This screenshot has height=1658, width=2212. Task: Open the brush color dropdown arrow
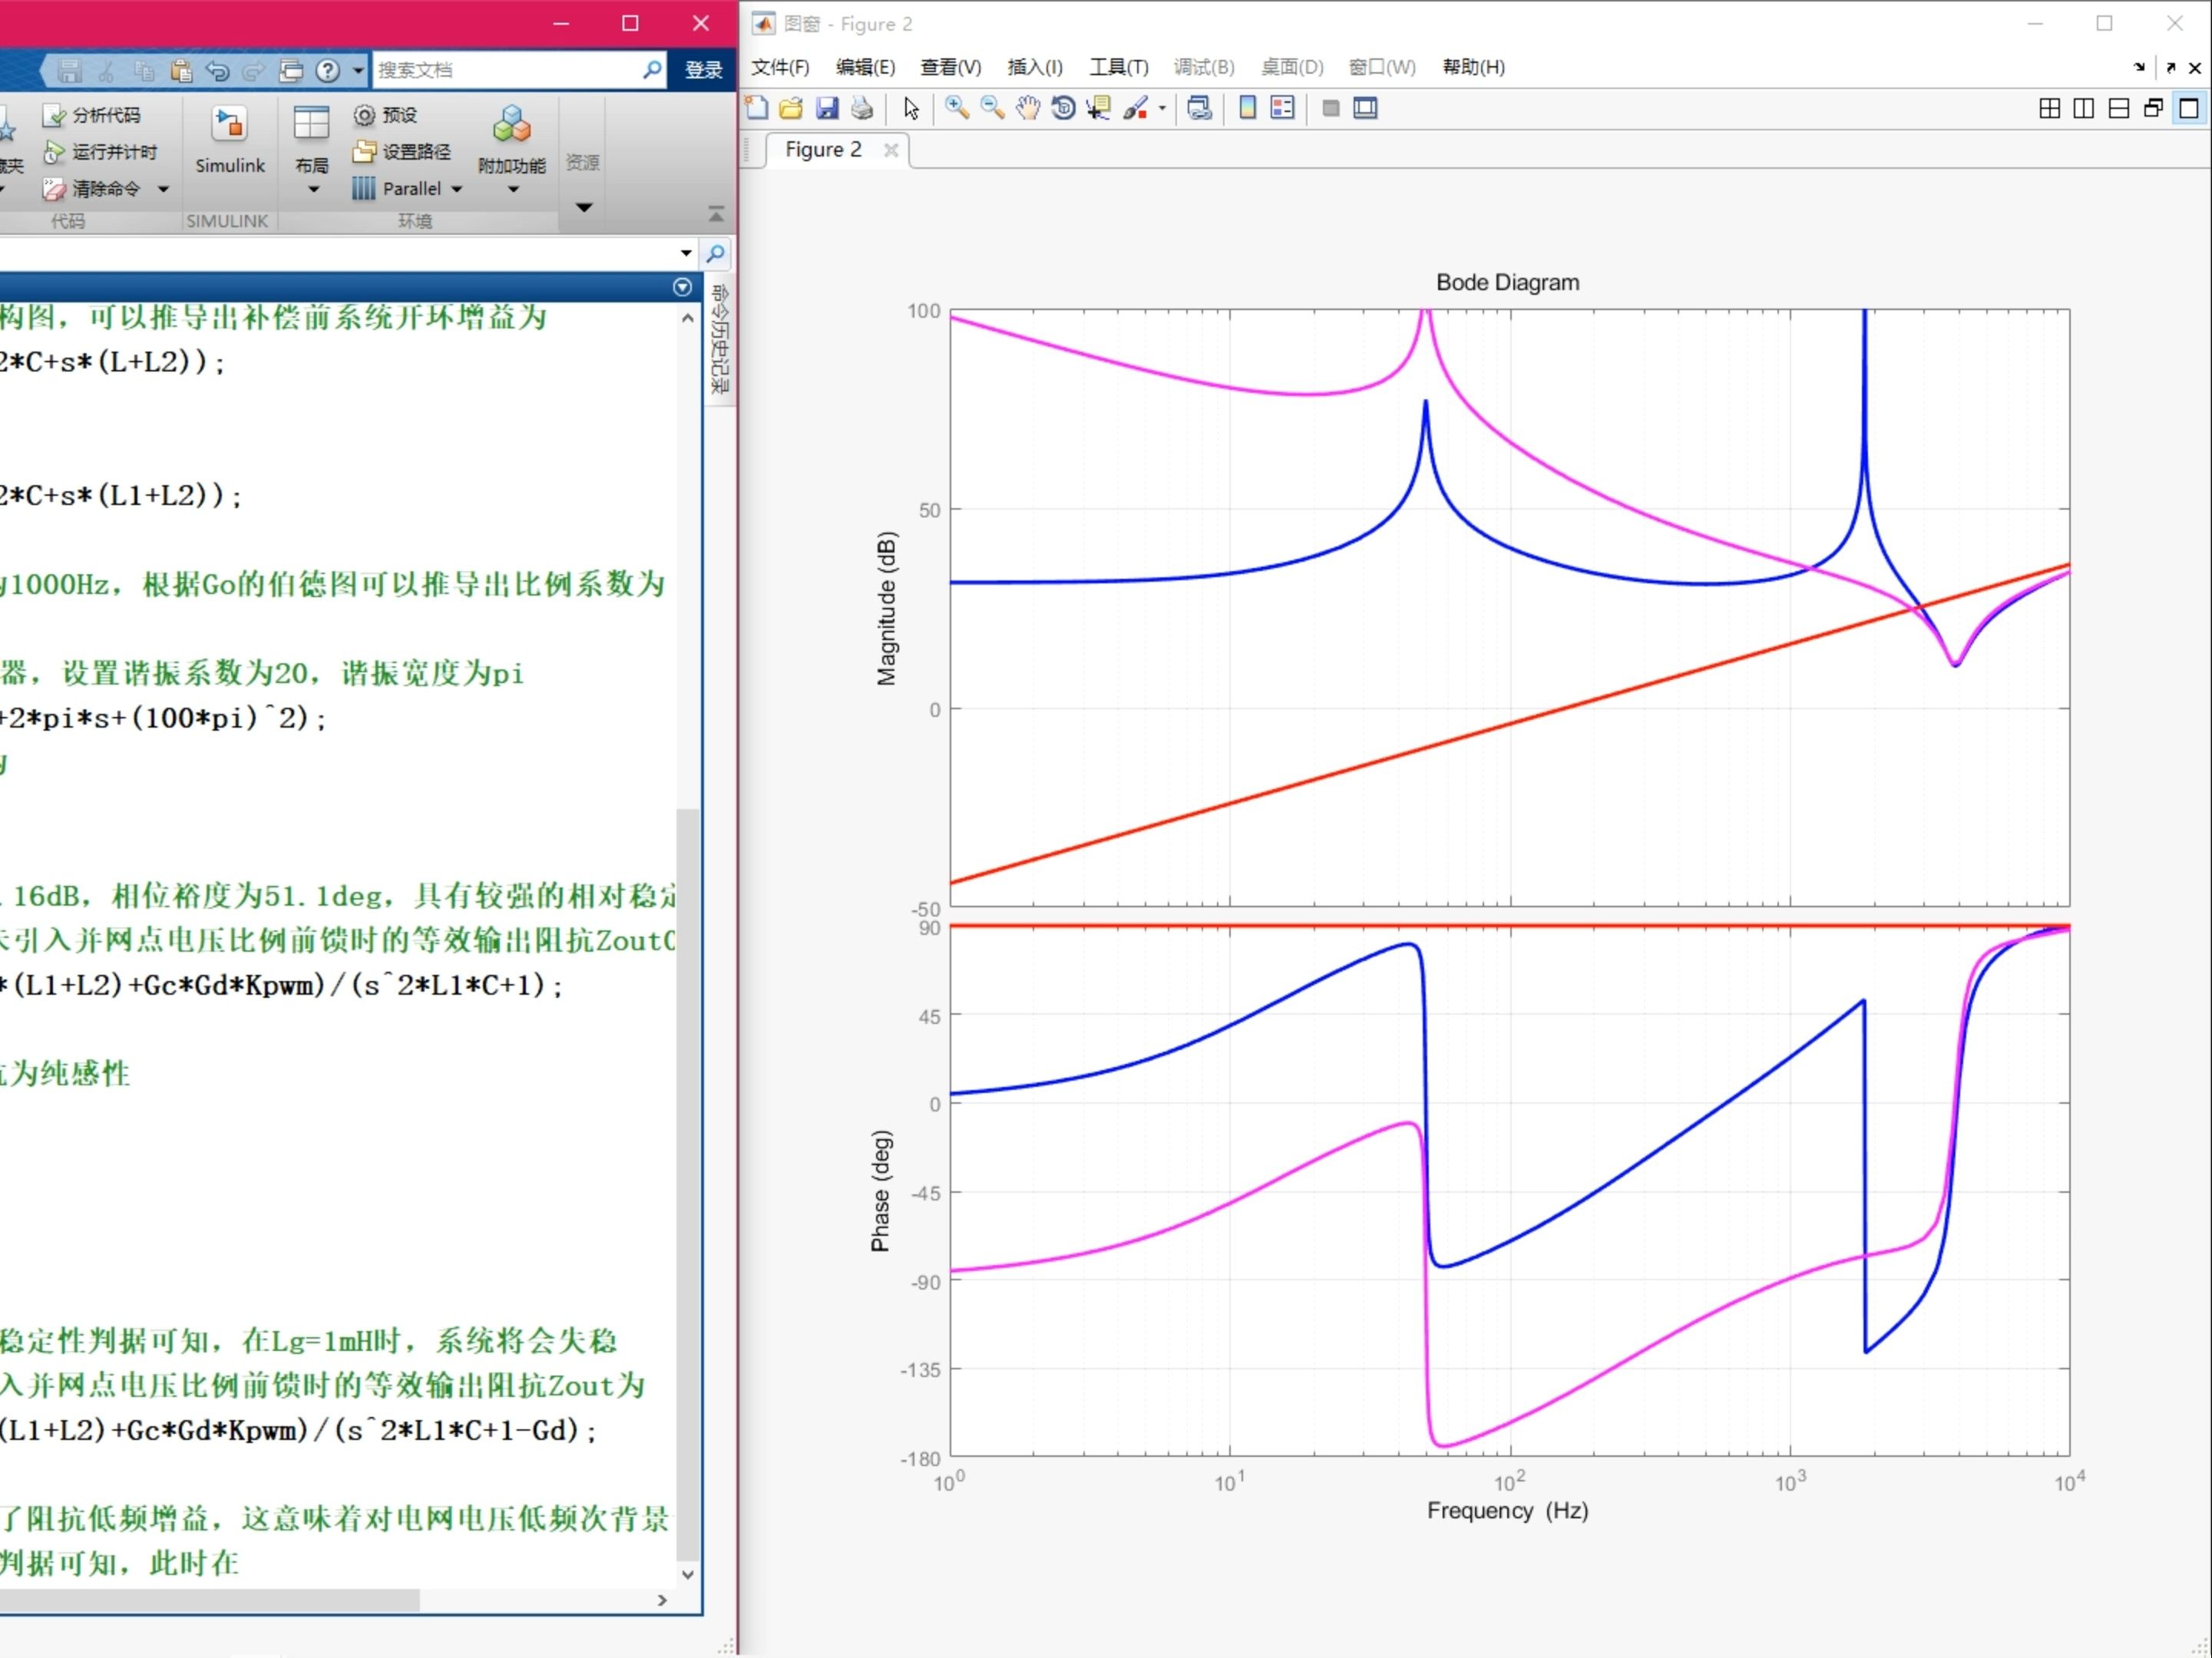tap(1162, 108)
